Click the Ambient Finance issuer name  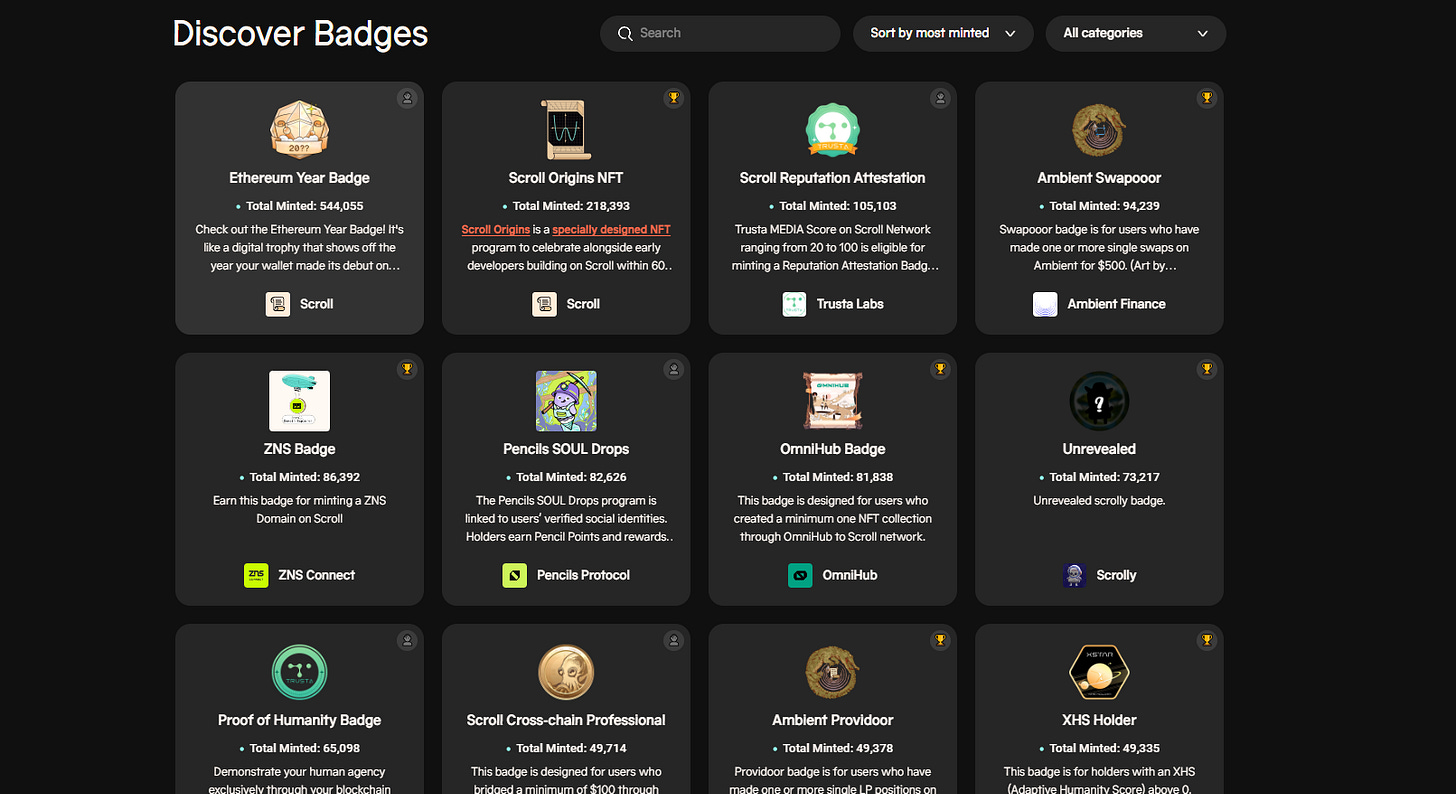click(x=1116, y=304)
